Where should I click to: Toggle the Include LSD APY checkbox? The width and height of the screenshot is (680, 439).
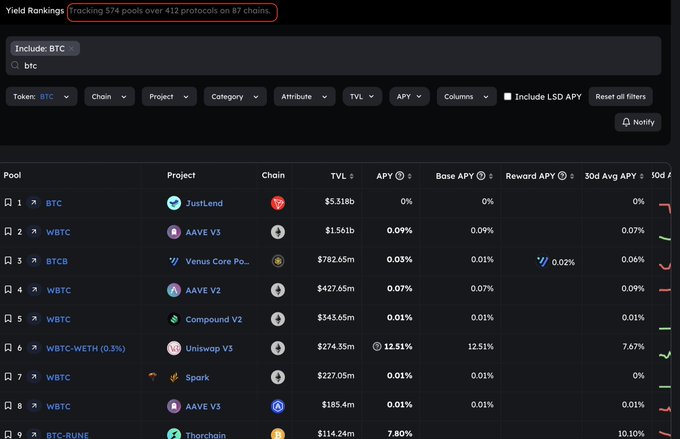507,96
